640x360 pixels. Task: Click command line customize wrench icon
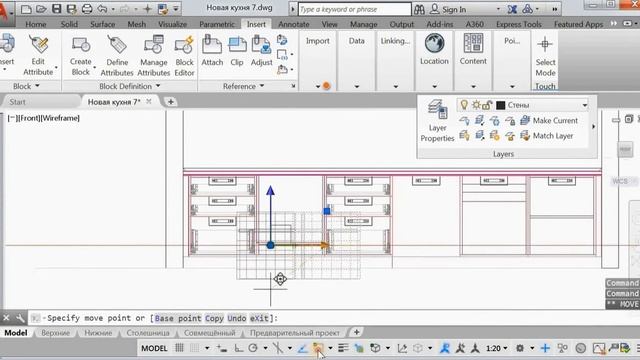pos(20,318)
